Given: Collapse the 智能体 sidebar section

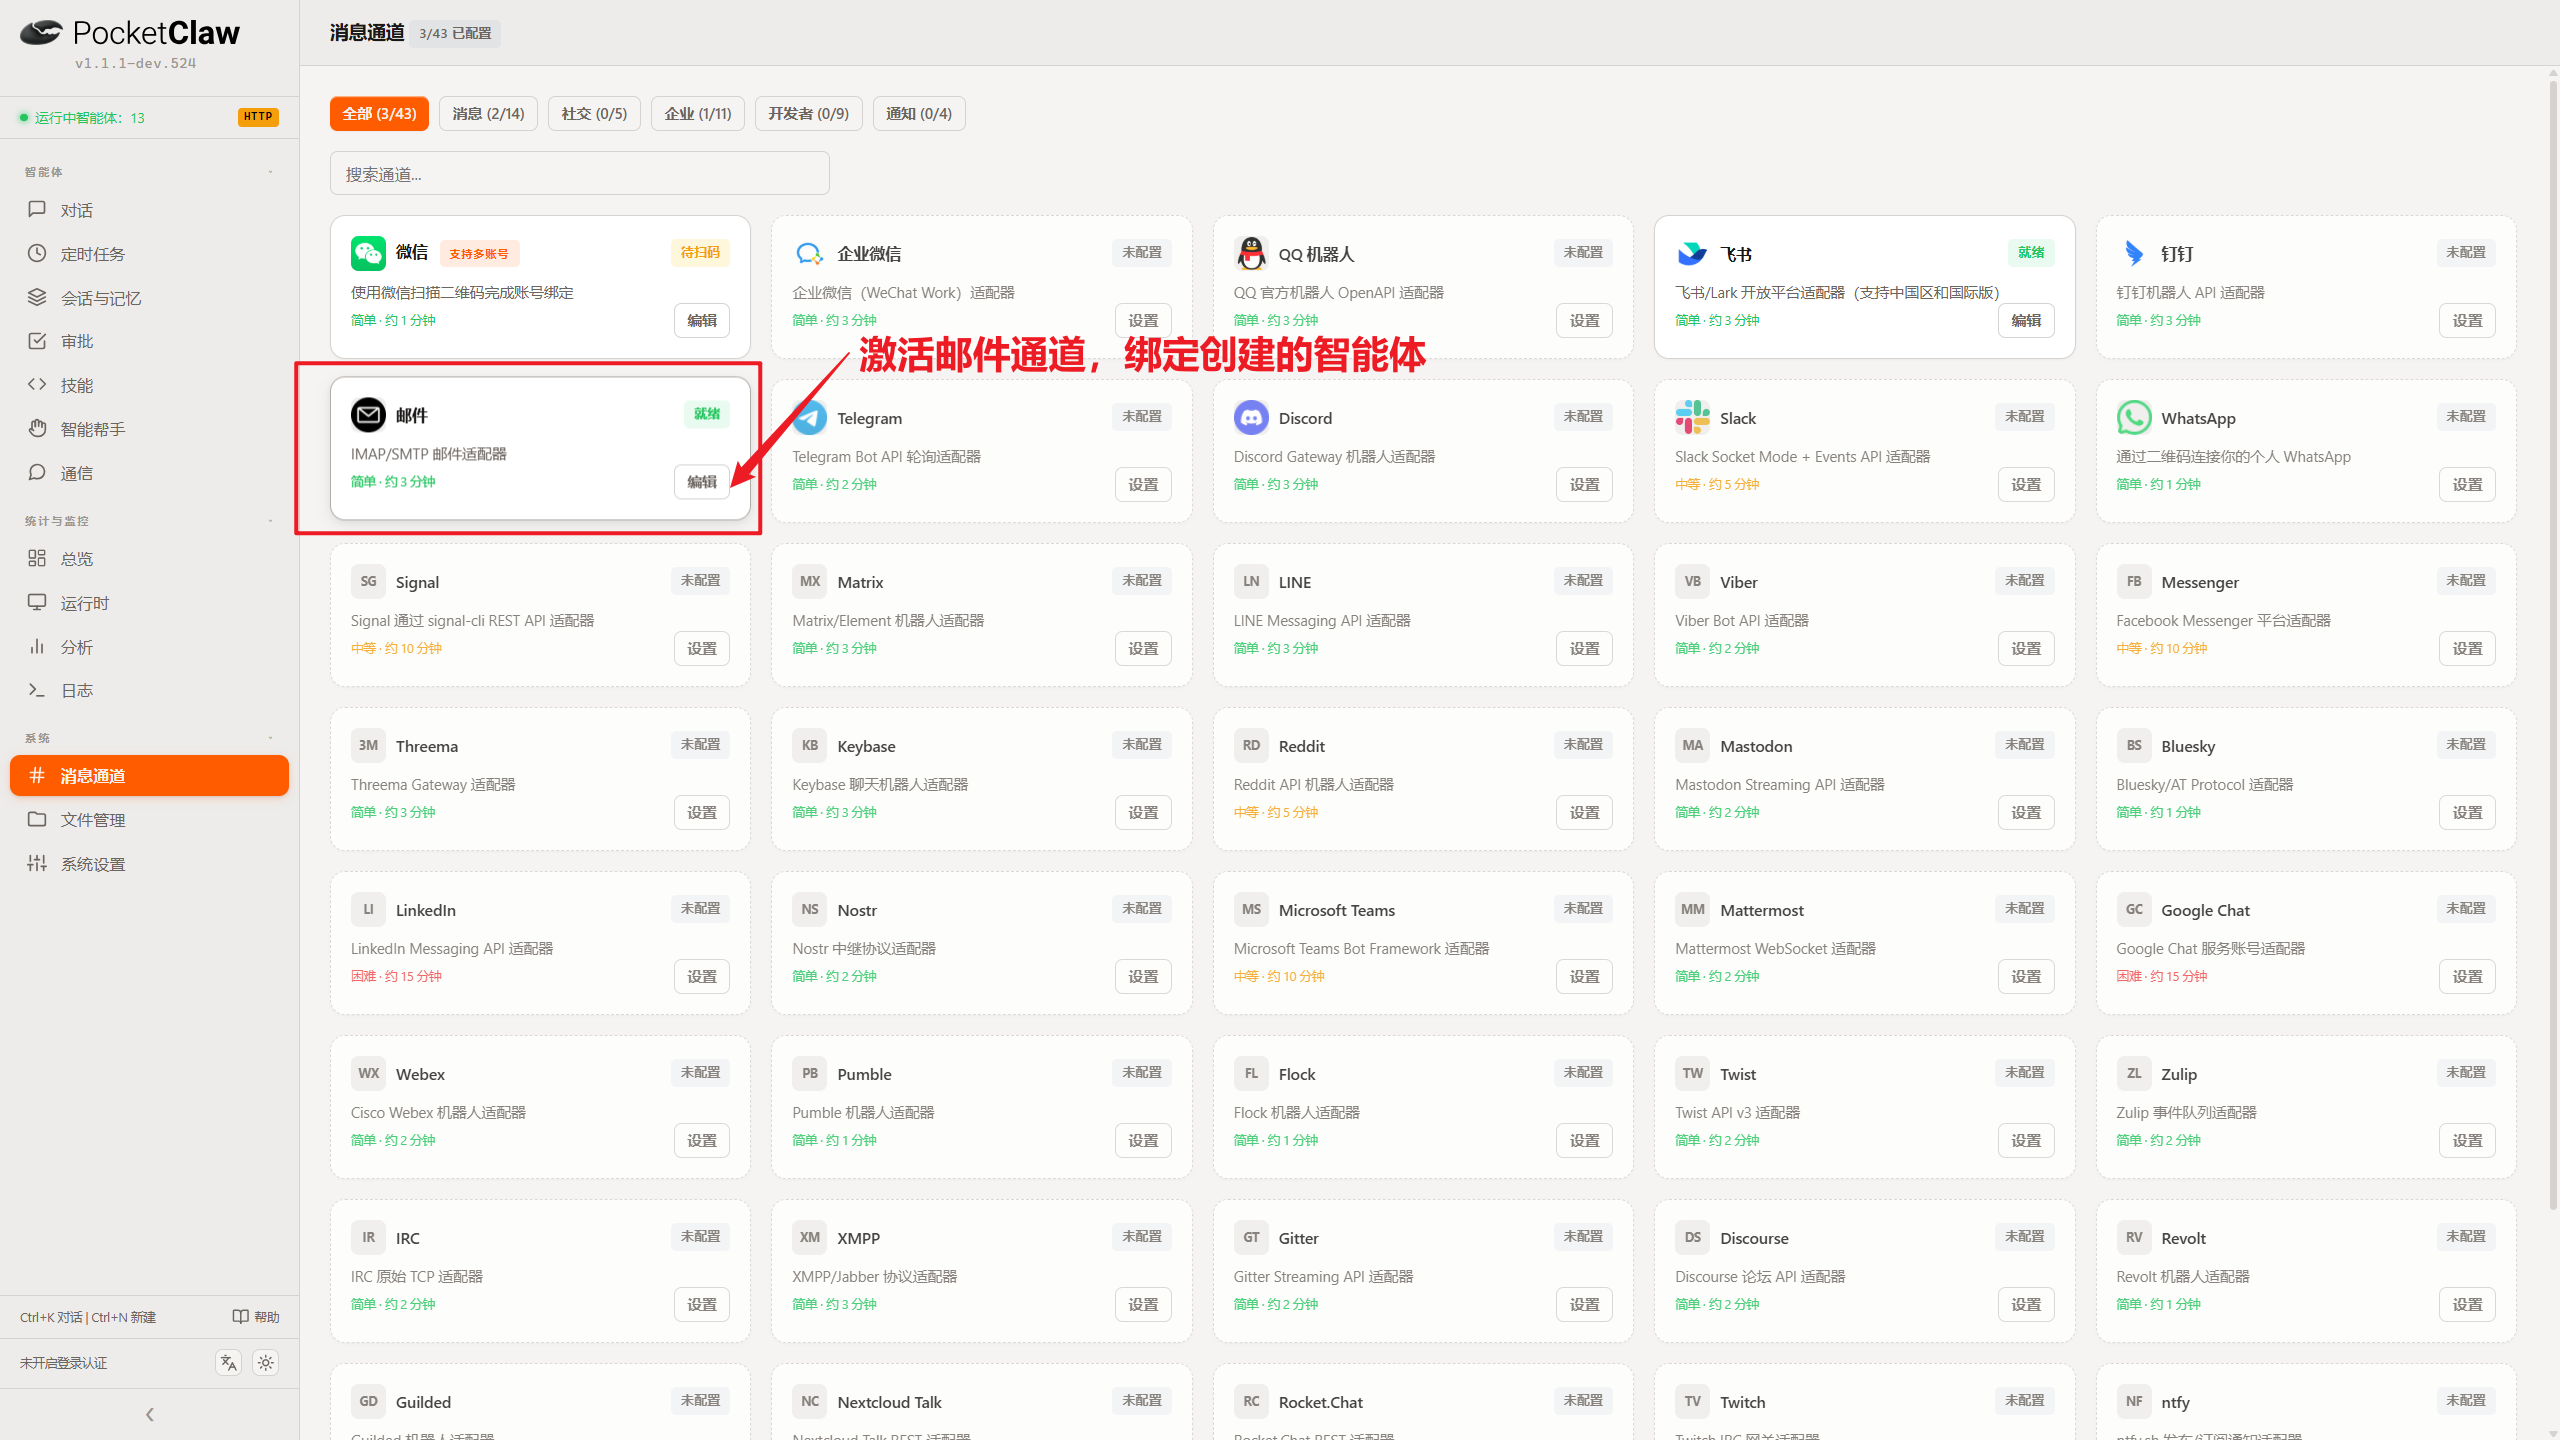Looking at the screenshot, I should point(270,172).
